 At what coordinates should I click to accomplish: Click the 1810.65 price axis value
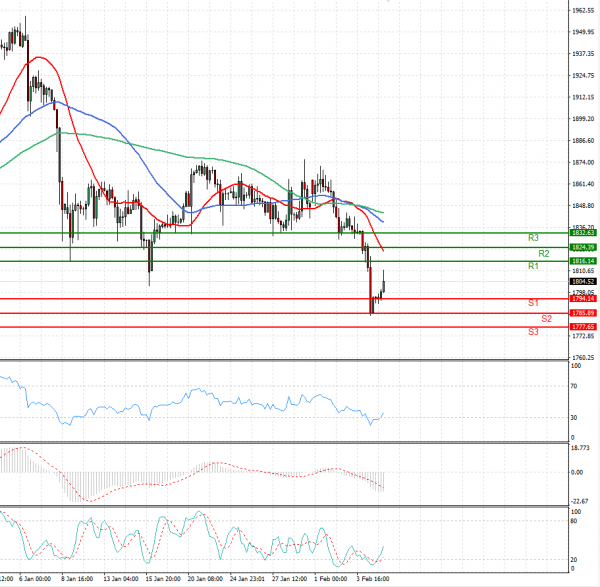583,271
